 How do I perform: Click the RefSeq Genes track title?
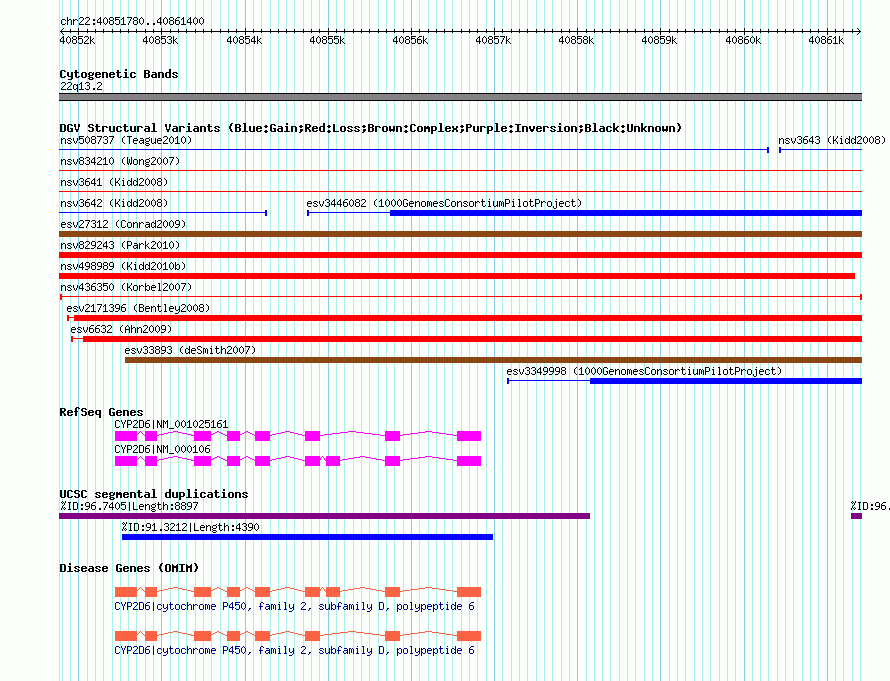(x=101, y=412)
